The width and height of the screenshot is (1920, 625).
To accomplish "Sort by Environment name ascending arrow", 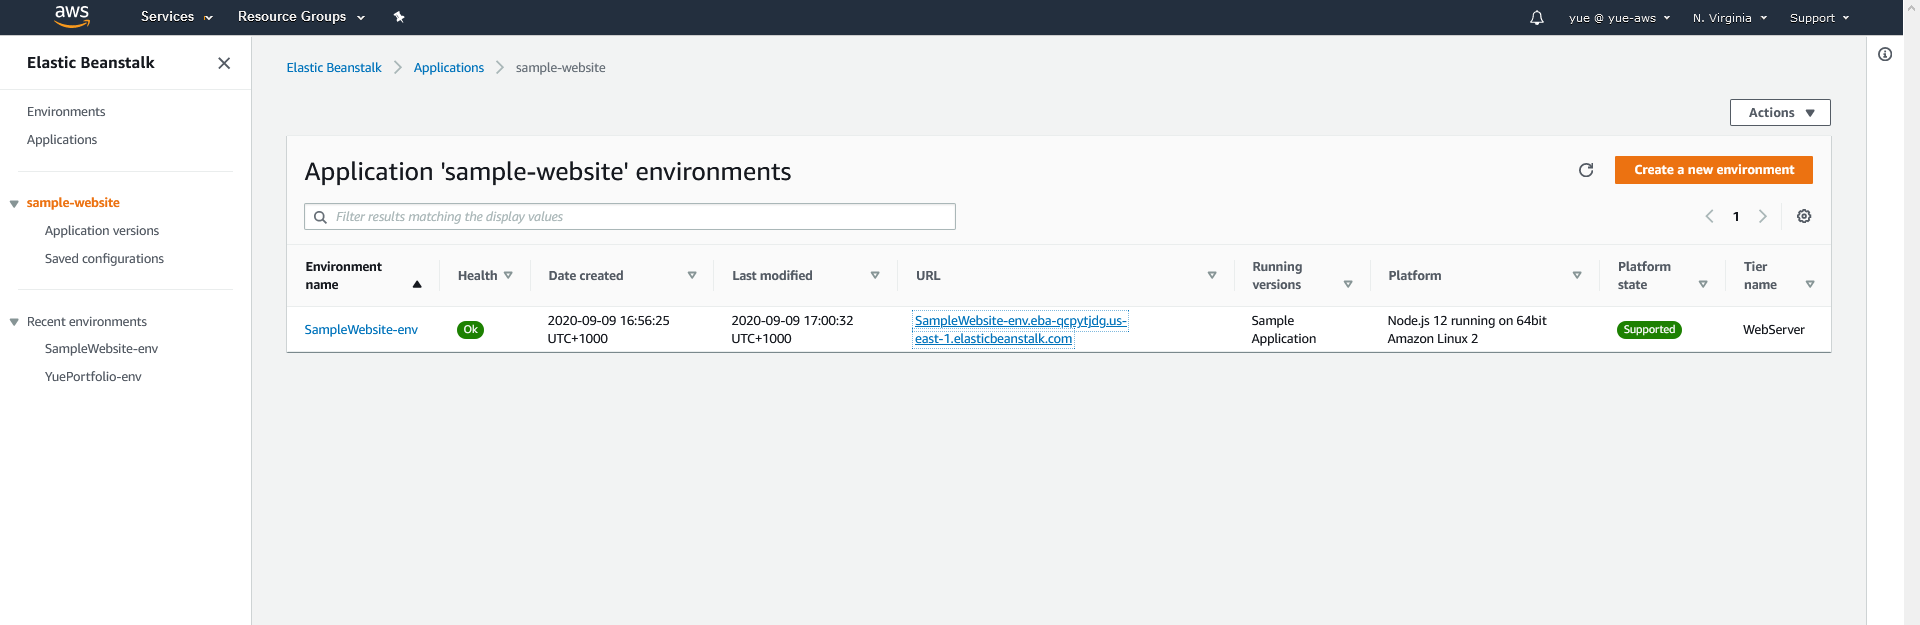I will coord(417,285).
